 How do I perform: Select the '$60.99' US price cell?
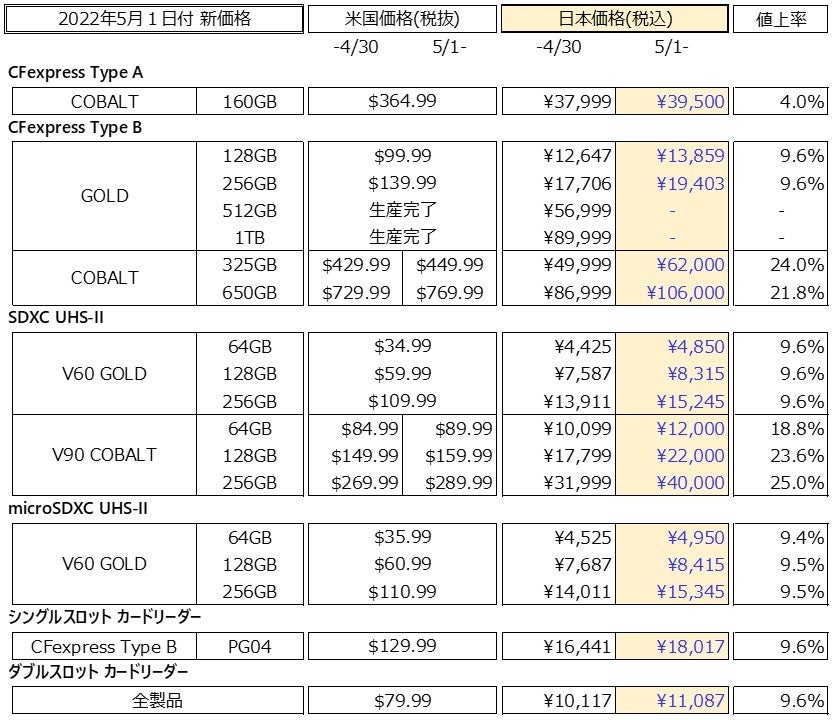[x=403, y=564]
